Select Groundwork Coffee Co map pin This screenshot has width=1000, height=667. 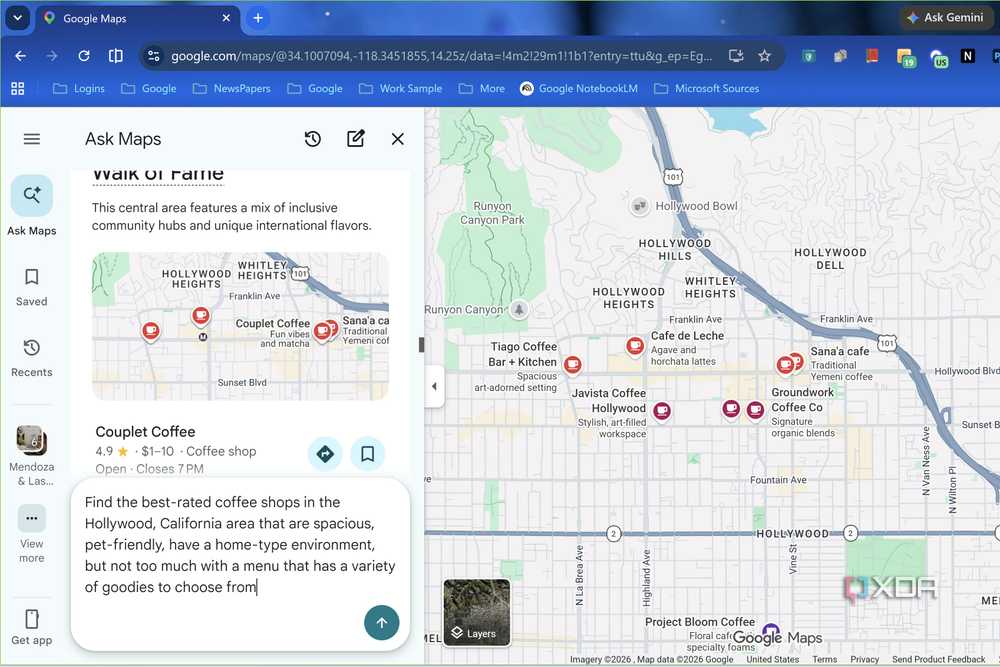click(755, 410)
